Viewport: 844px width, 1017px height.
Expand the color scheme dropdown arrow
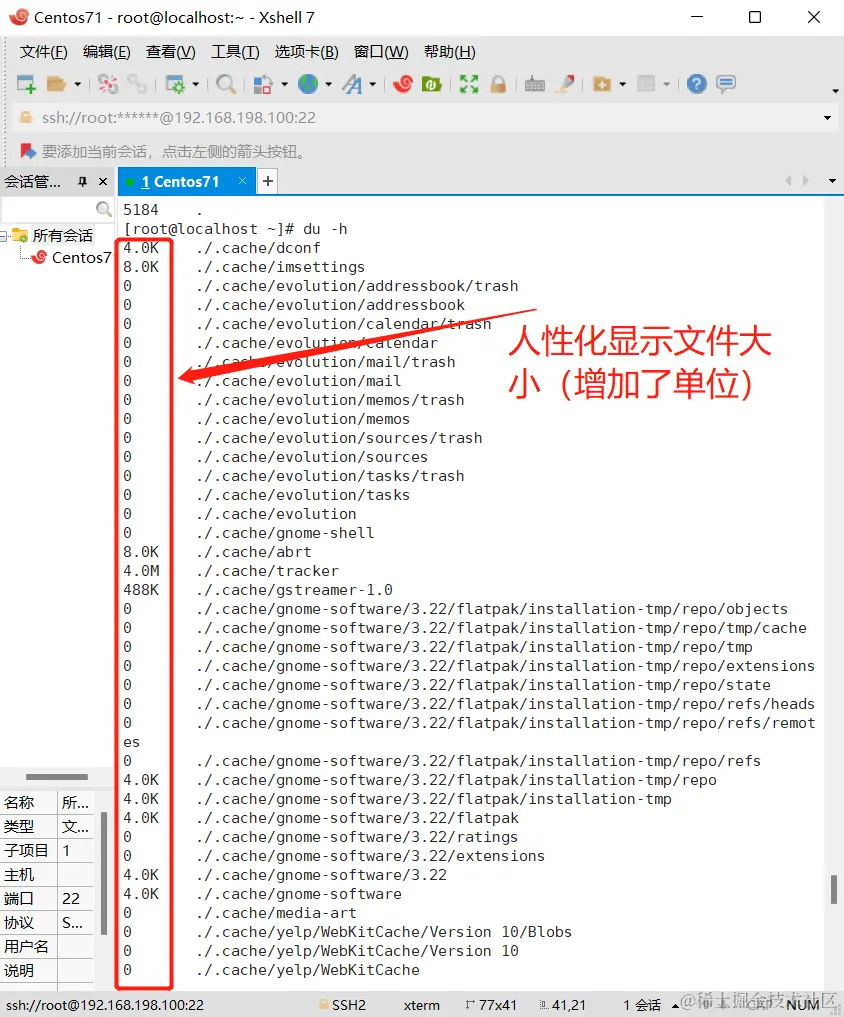284,84
